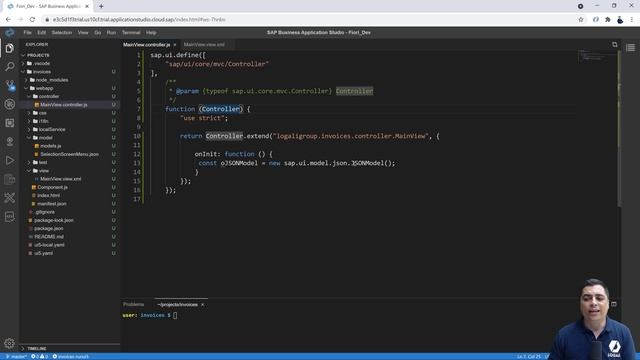Collapse the controller folder
The height and width of the screenshot is (360, 640).
(x=29, y=96)
